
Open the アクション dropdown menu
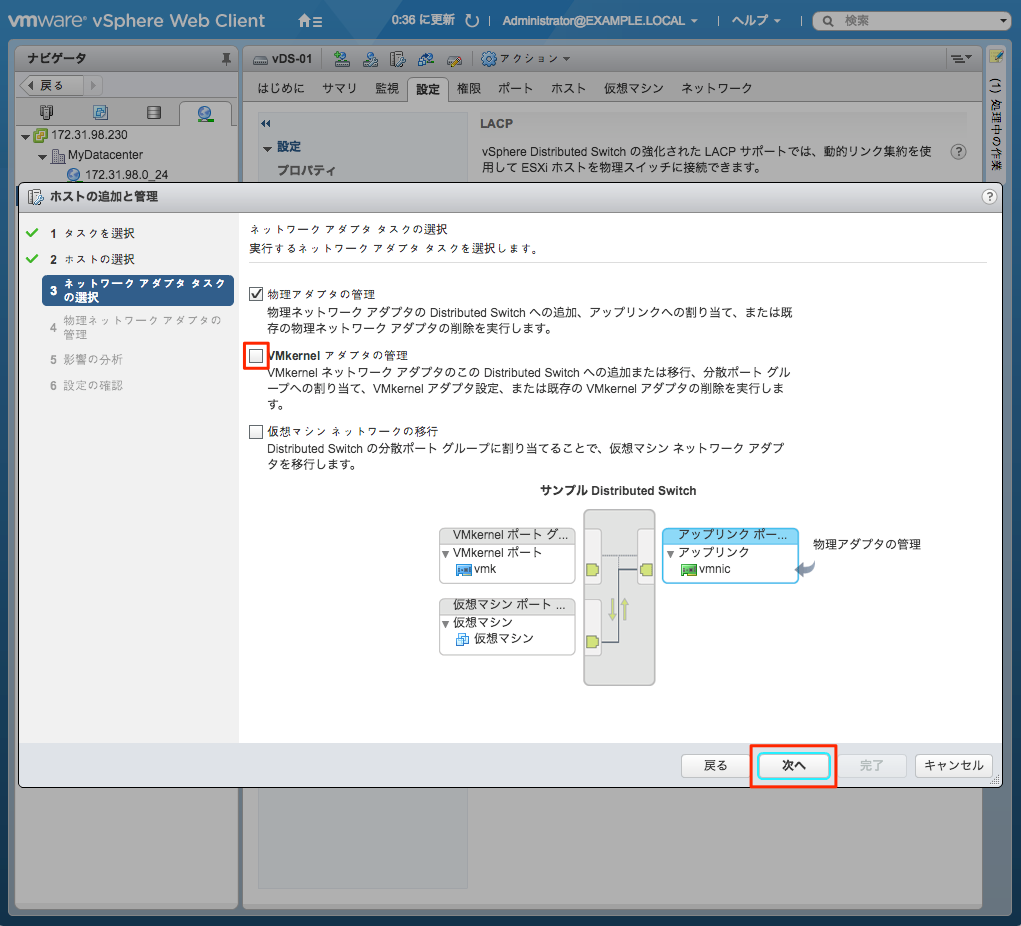[525, 59]
